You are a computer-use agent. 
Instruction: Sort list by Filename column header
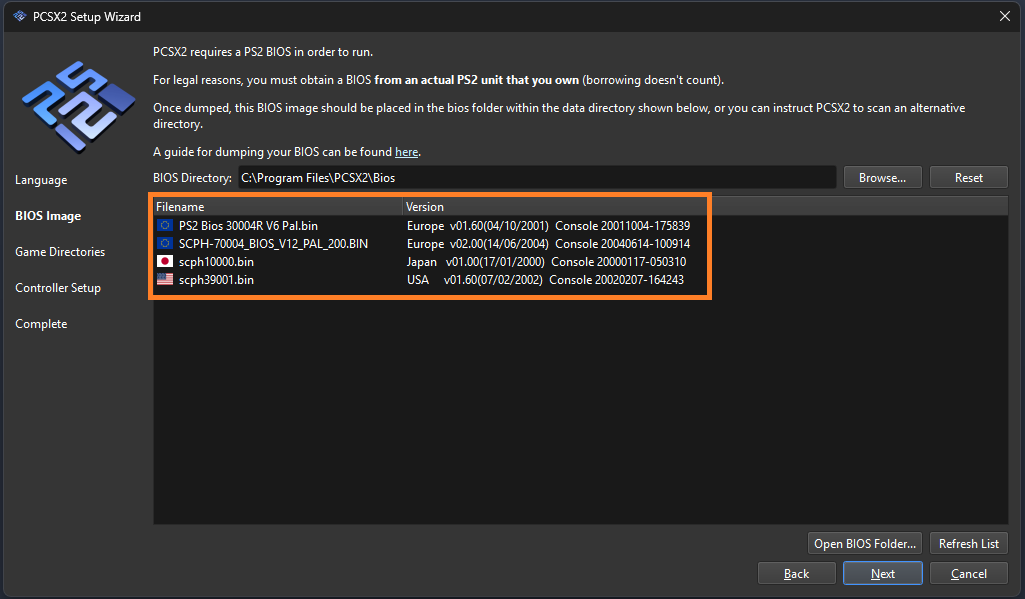click(x=278, y=207)
